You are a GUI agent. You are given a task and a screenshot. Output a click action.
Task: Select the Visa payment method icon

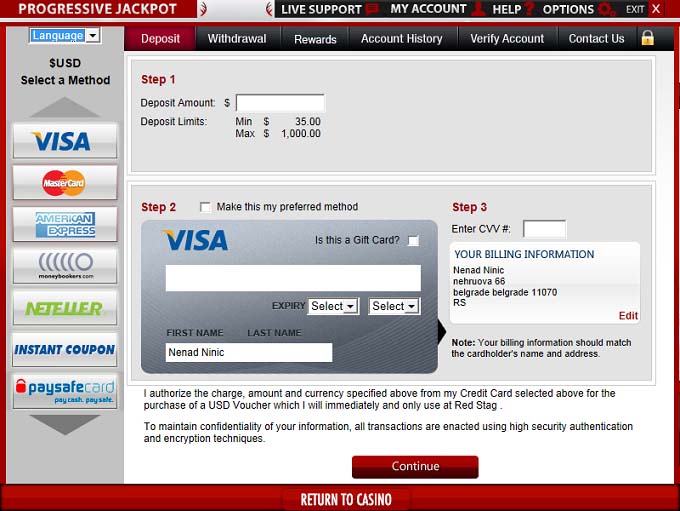64,141
